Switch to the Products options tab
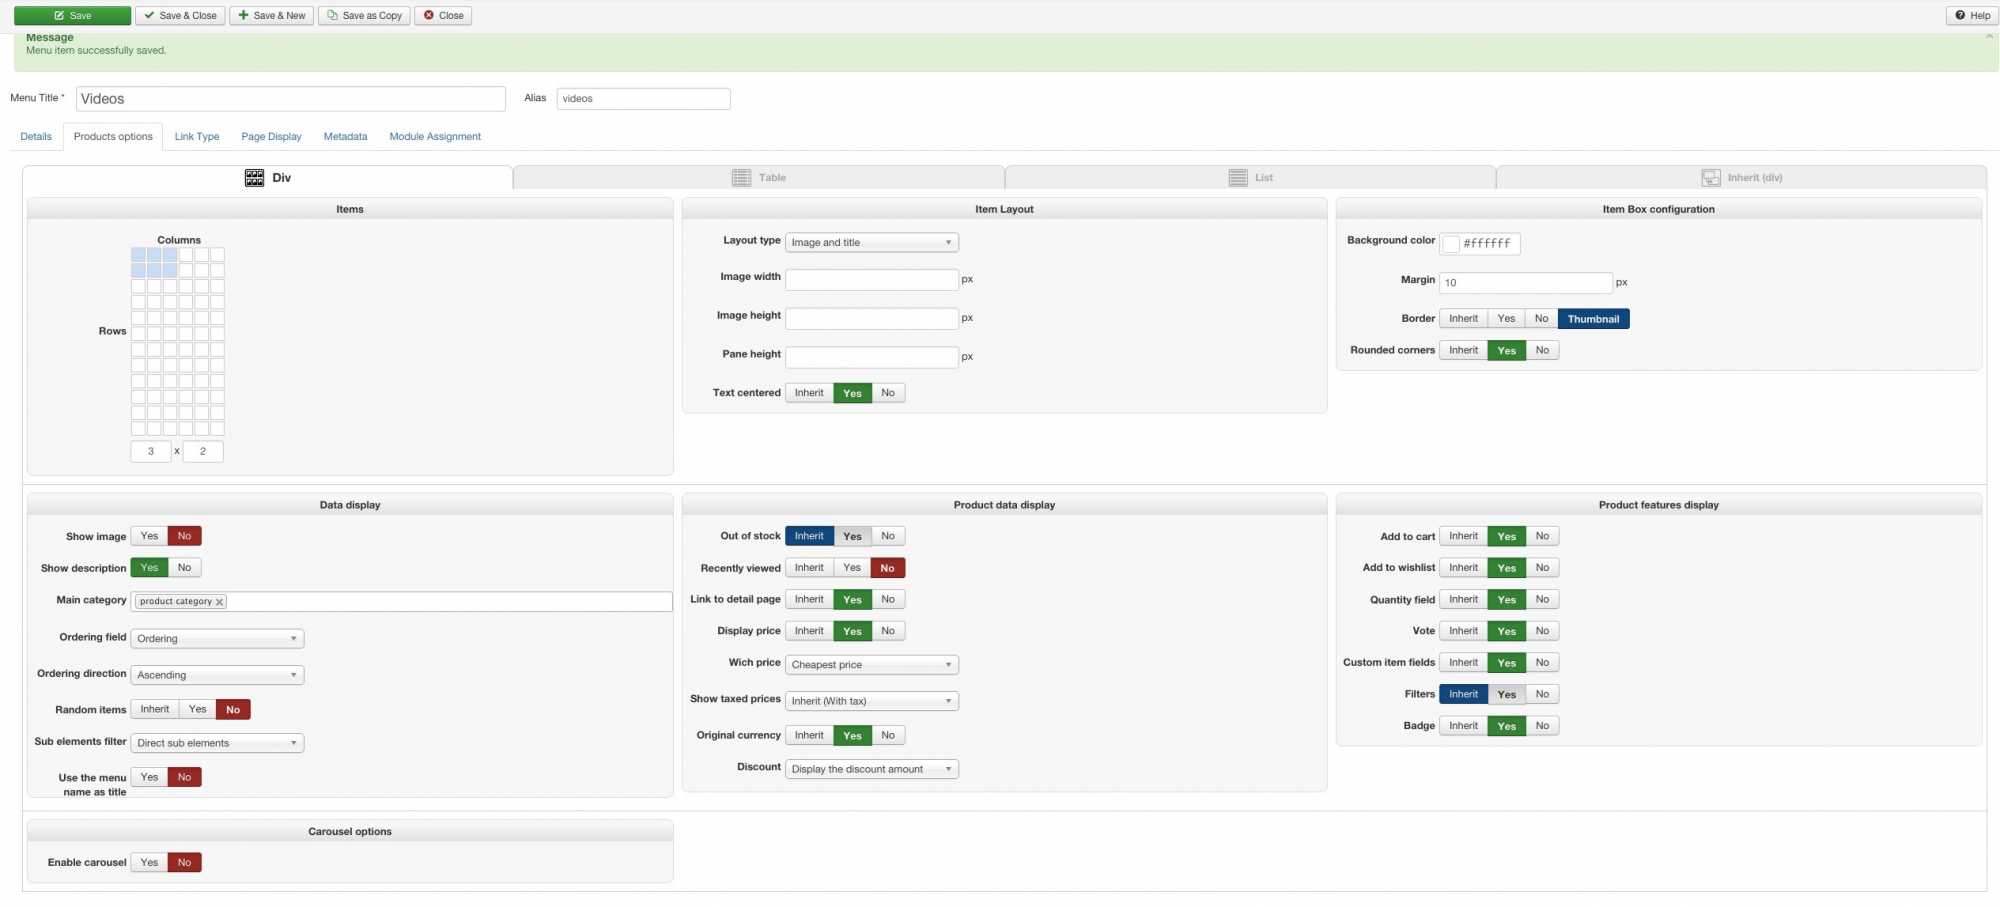Viewport: 2000px width, 907px height. click(113, 137)
